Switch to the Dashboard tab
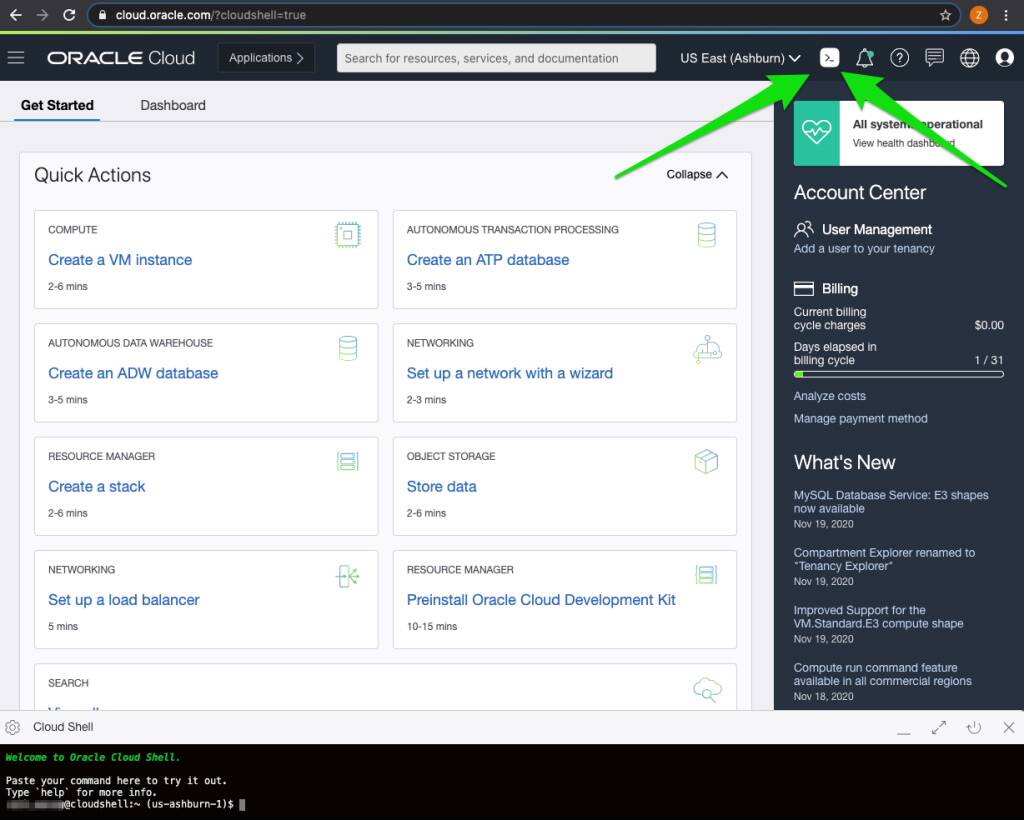This screenshot has width=1024, height=820. (172, 104)
